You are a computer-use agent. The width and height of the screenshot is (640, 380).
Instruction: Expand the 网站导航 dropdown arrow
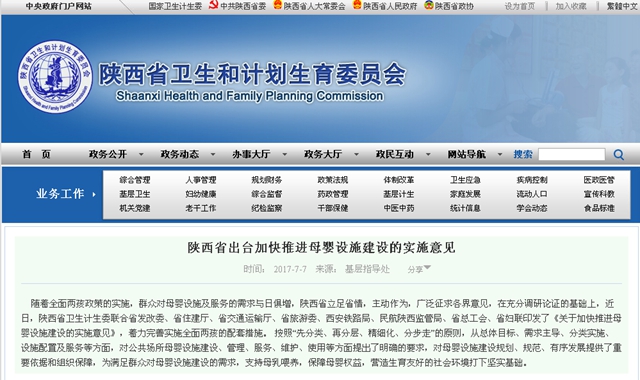click(500, 154)
